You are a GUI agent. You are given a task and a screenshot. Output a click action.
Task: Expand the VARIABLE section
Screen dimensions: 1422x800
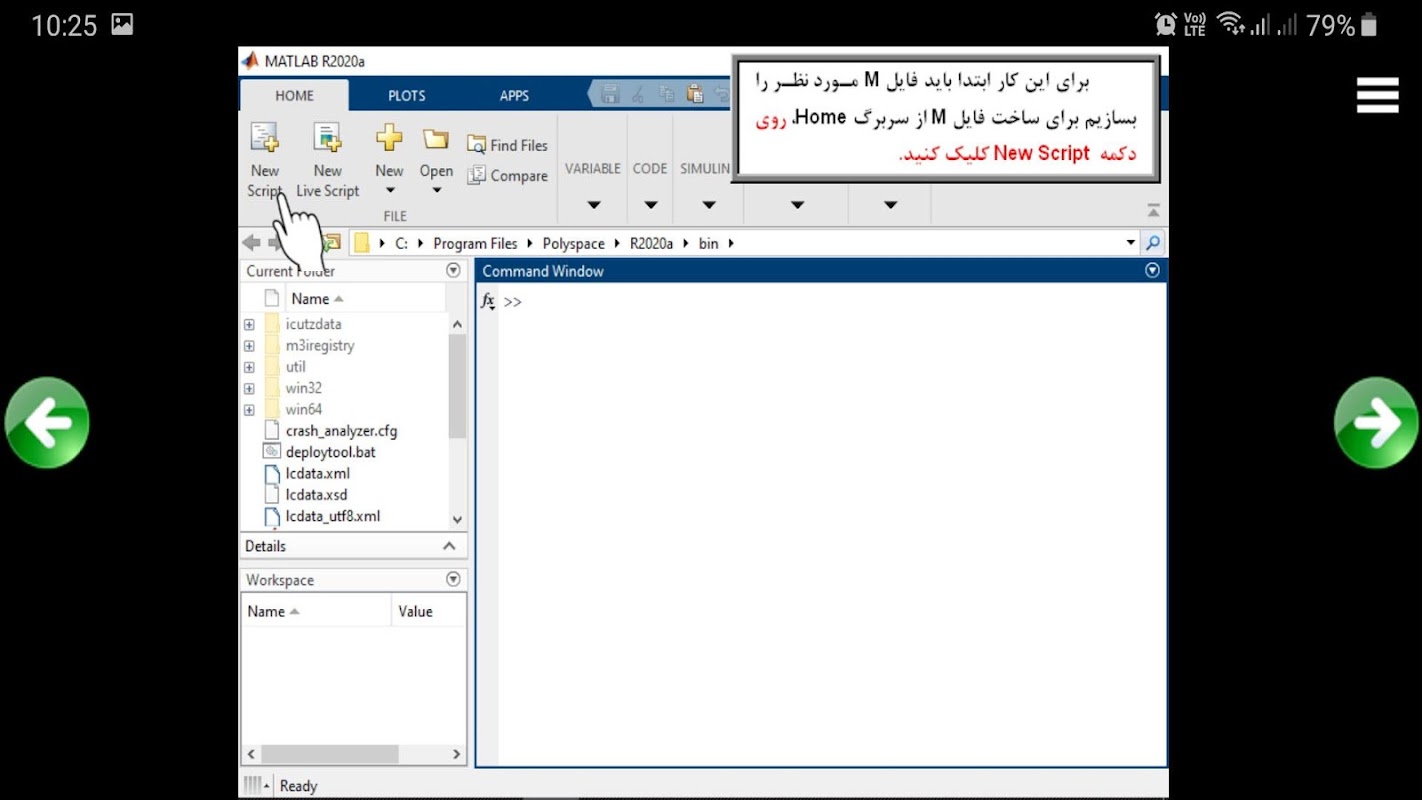tap(593, 204)
